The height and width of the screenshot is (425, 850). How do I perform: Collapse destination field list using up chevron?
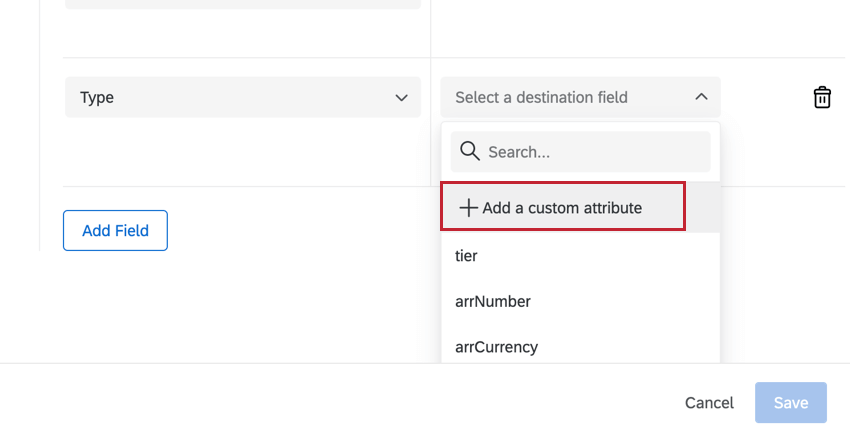(701, 97)
